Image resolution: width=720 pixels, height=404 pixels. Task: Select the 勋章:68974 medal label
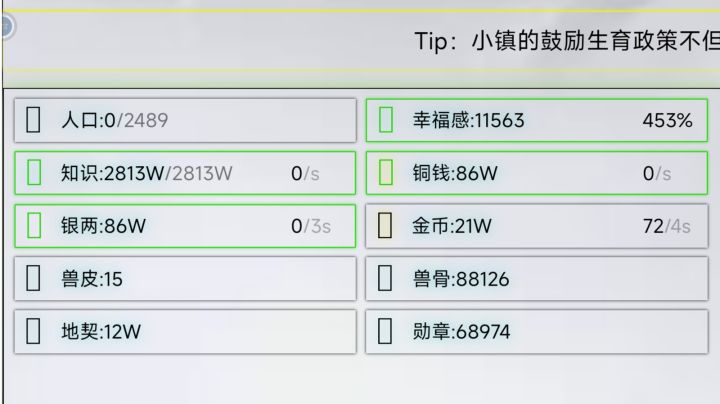point(461,331)
